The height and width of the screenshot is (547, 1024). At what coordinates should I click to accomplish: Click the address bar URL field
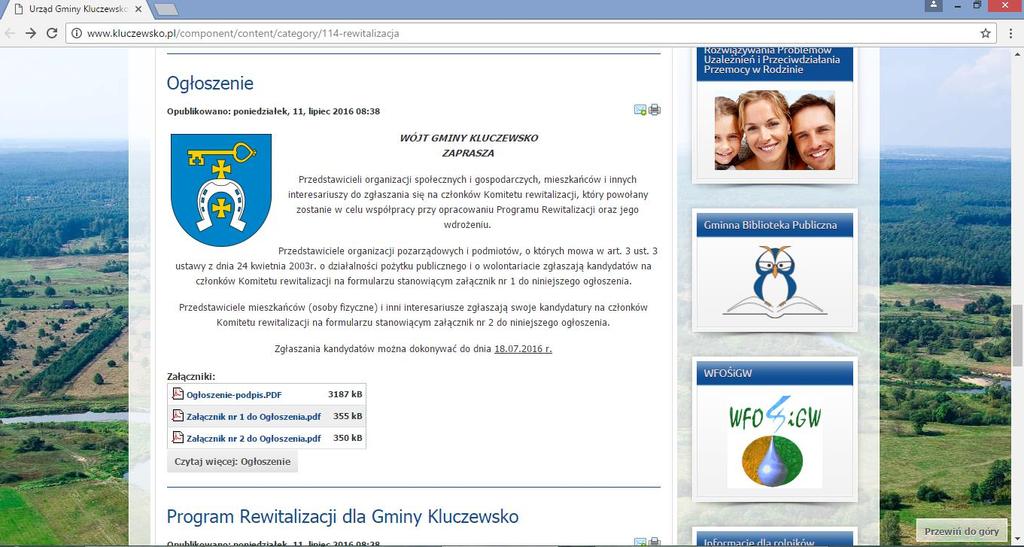(529, 33)
